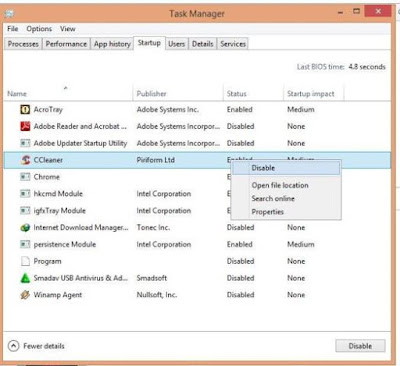Select the Chrome startup entry

click(47, 177)
